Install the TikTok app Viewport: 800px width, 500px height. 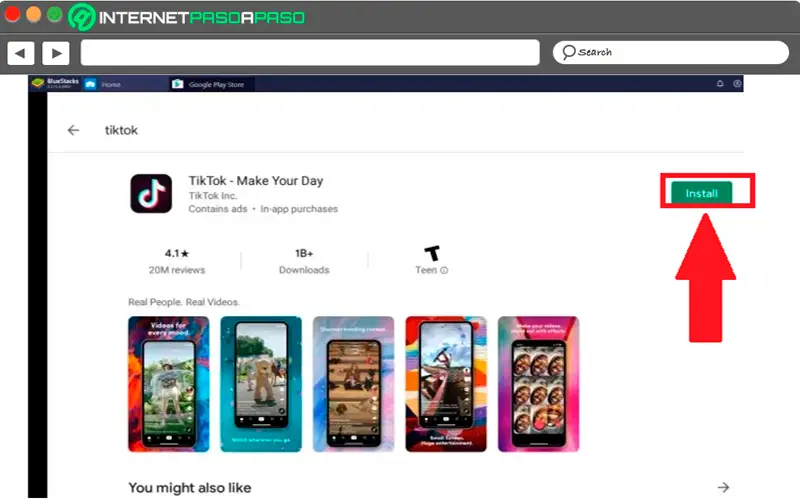pos(702,193)
